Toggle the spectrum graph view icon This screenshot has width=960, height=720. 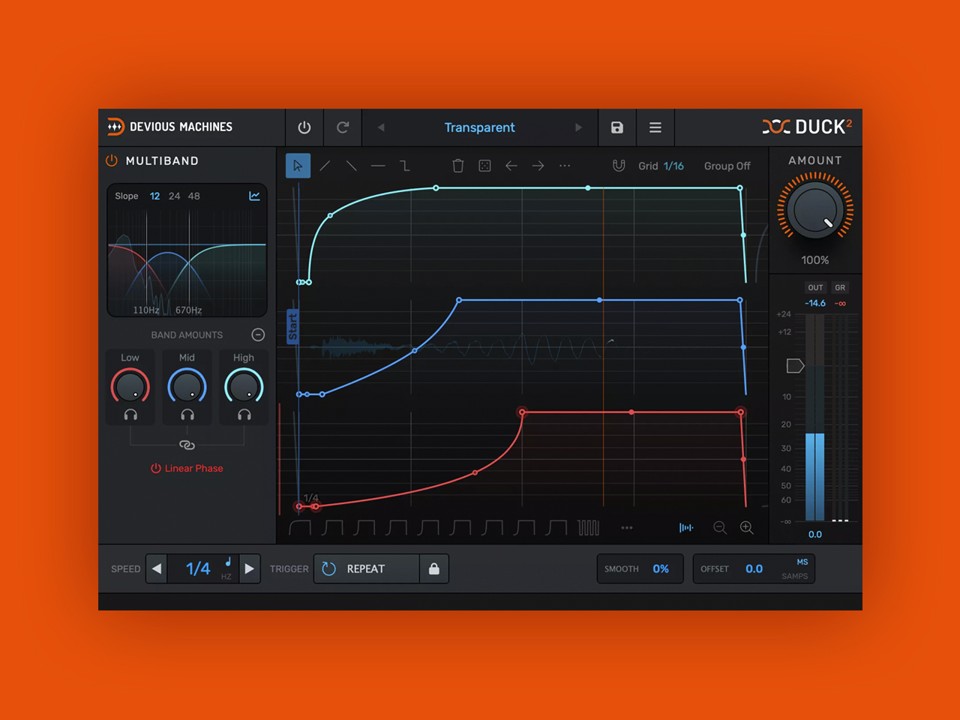pyautogui.click(x=254, y=196)
